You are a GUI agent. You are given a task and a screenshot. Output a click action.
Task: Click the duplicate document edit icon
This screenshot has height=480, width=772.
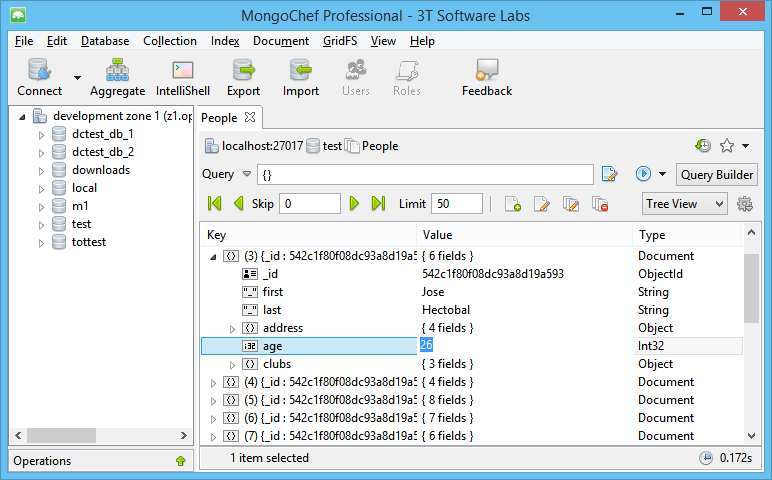pos(571,204)
